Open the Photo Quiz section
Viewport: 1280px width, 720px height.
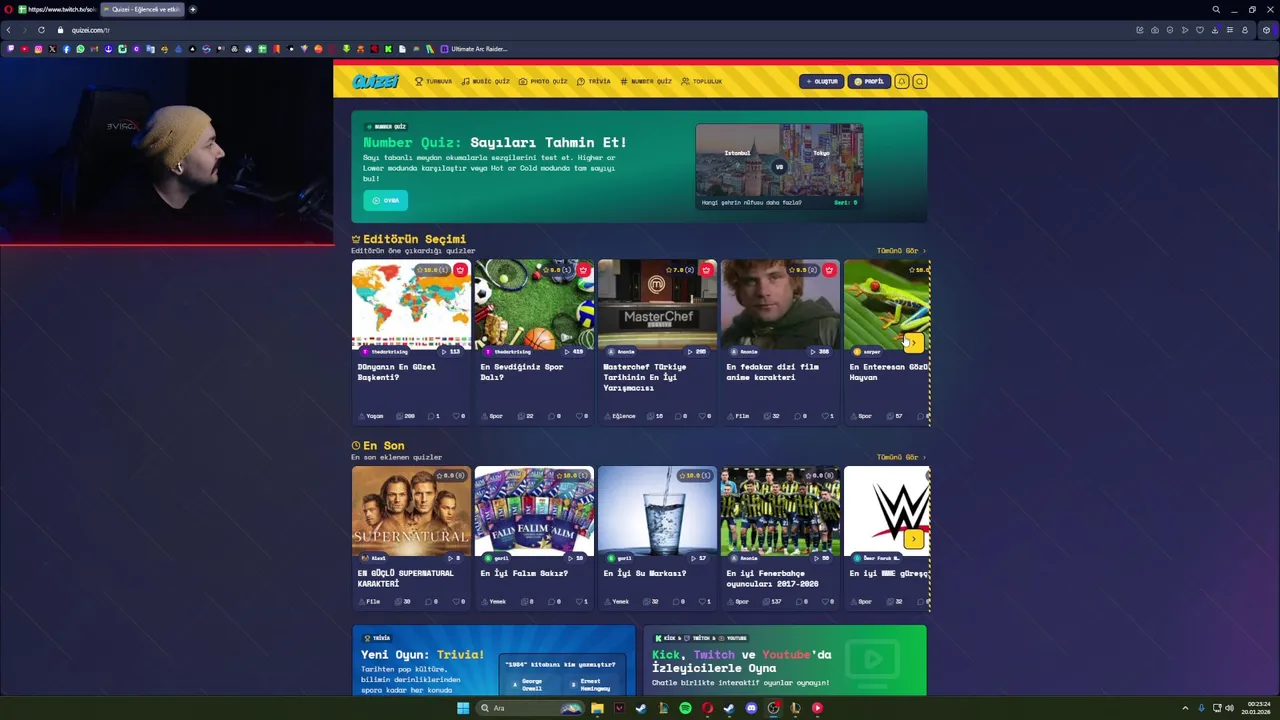click(x=543, y=81)
